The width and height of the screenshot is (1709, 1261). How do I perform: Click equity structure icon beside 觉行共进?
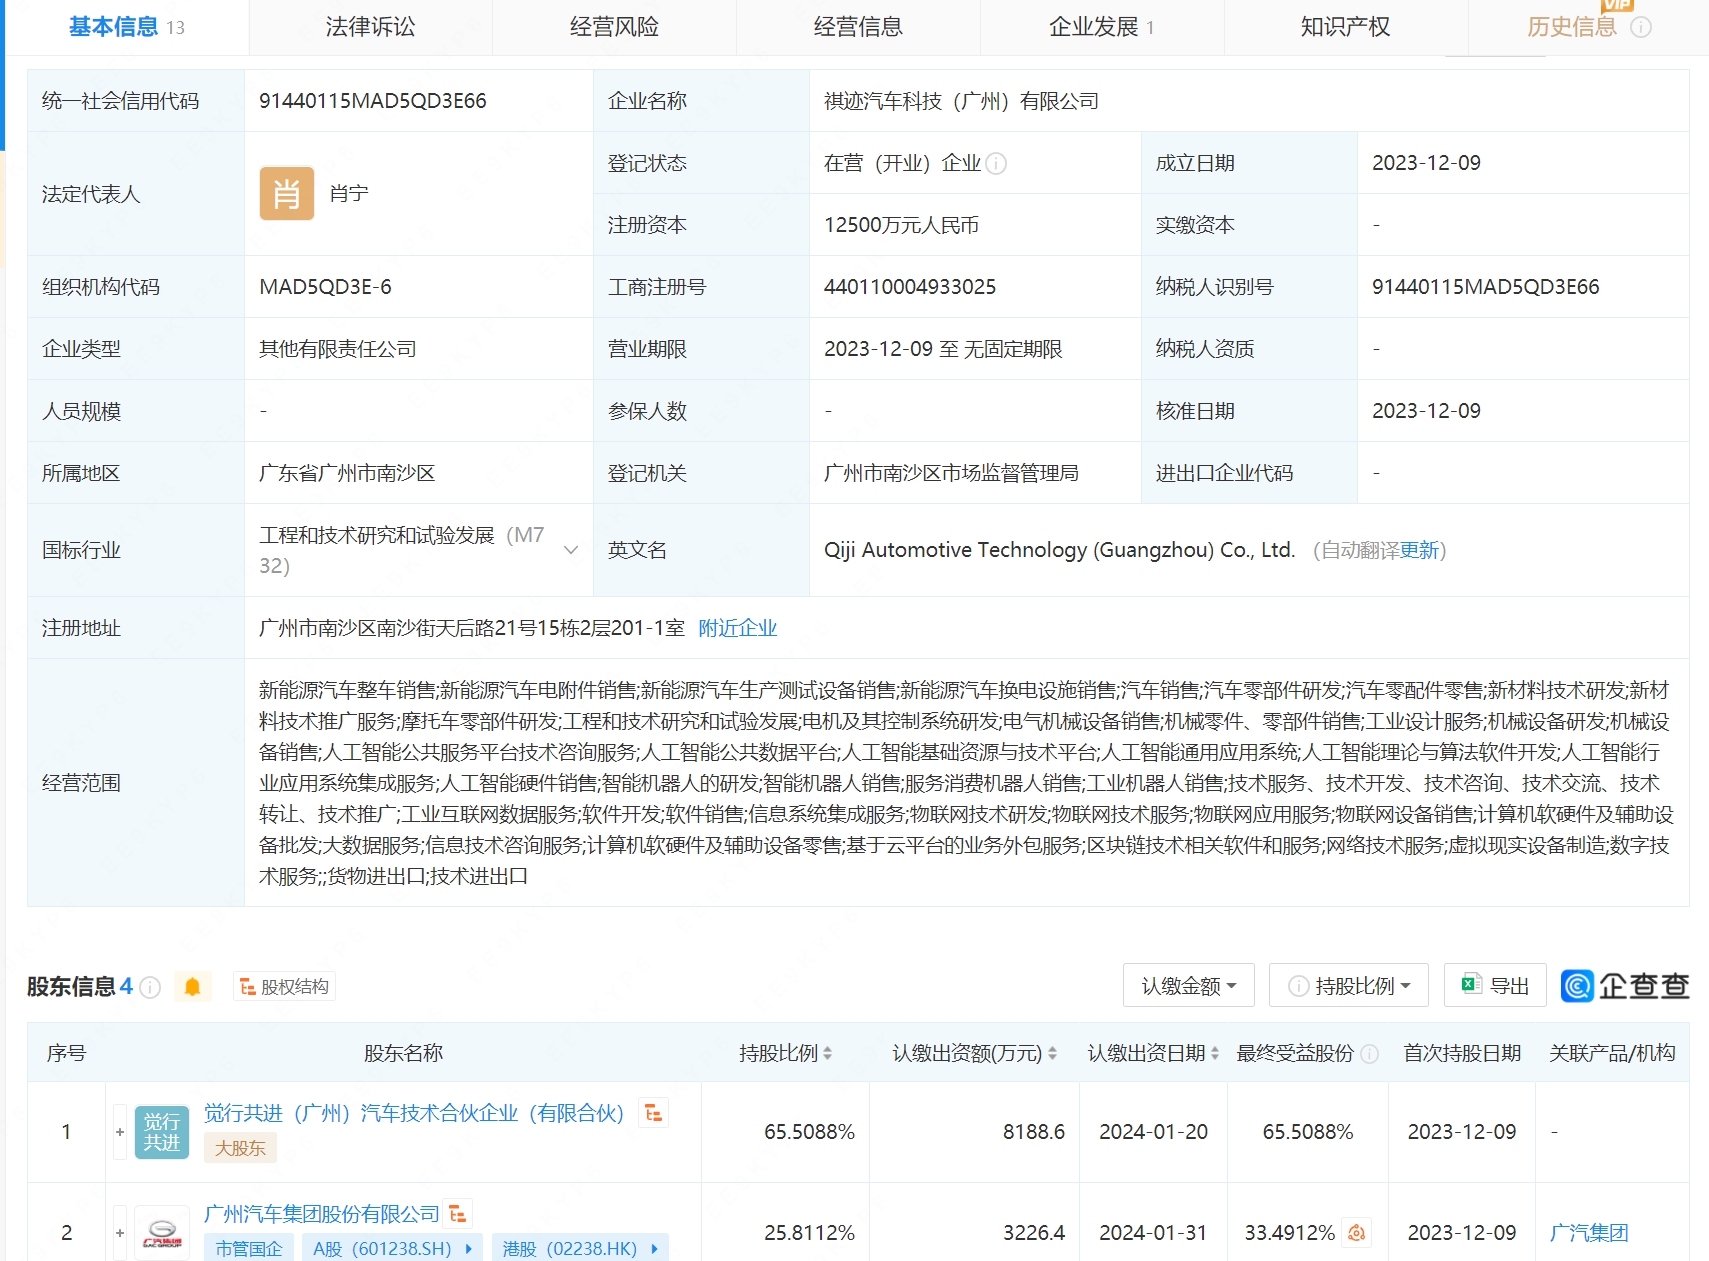coord(654,1113)
